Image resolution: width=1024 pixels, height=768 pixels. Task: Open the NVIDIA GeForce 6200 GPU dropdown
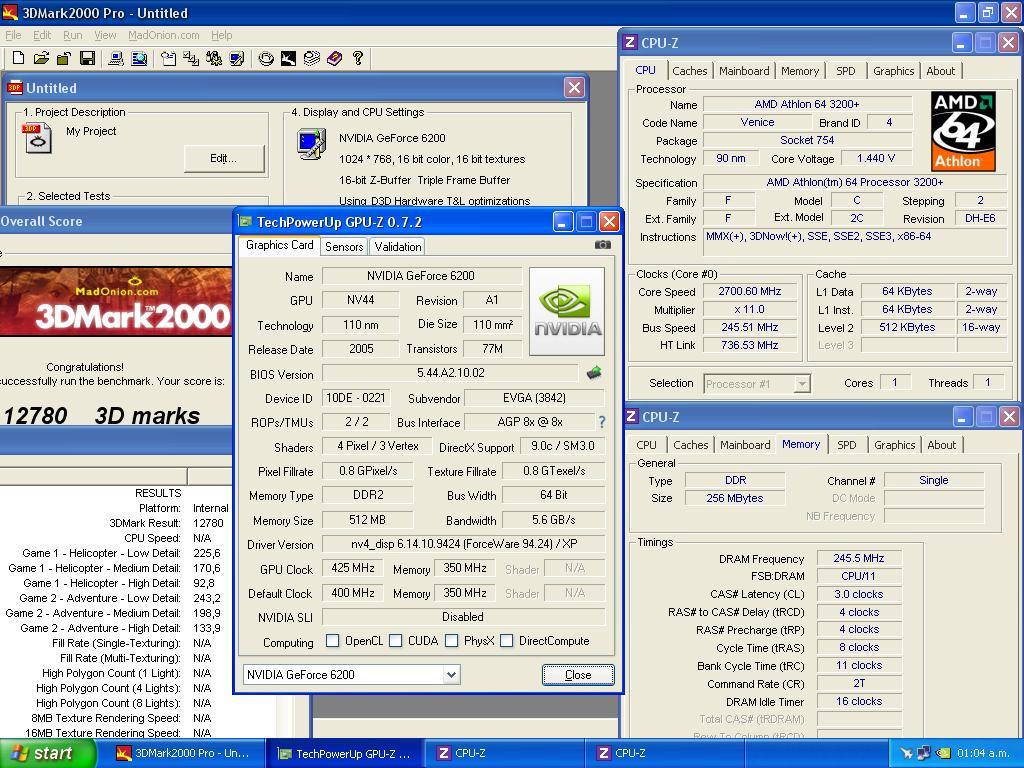451,675
